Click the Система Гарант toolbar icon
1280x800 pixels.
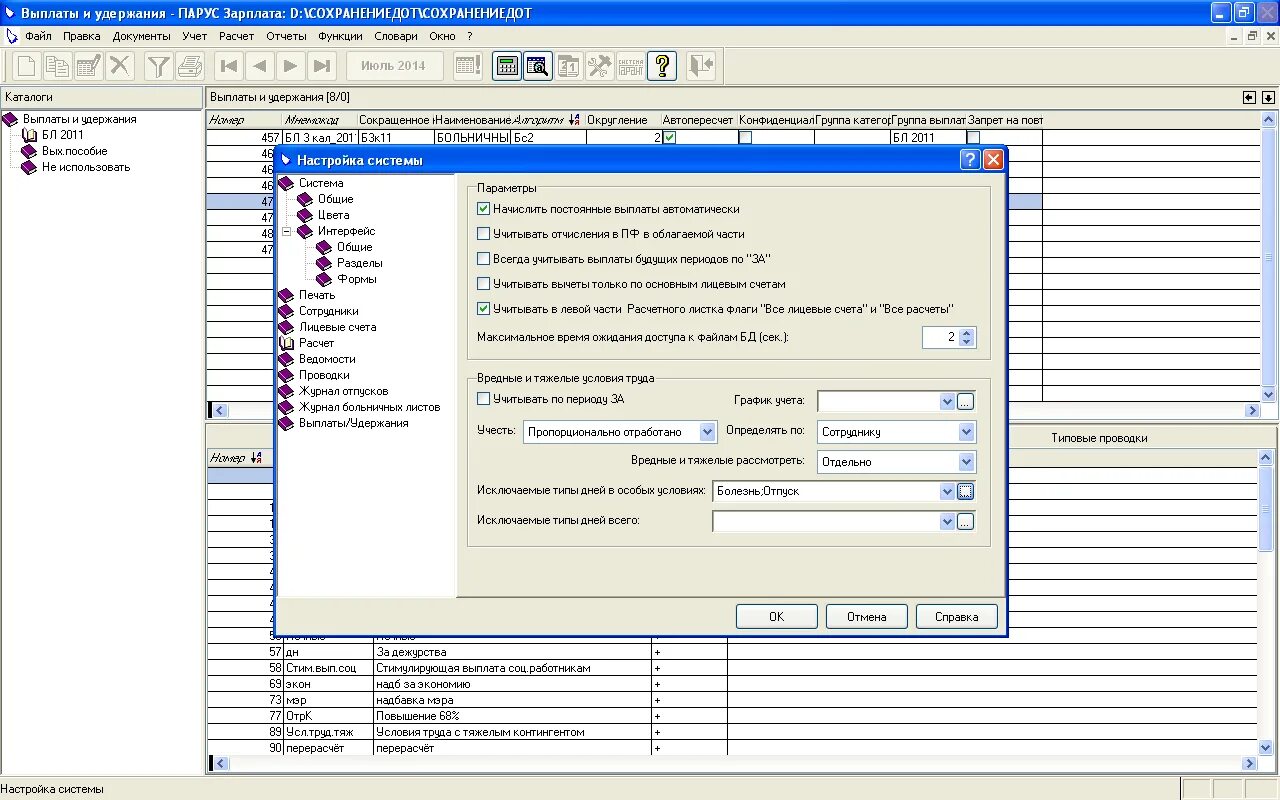(x=631, y=66)
